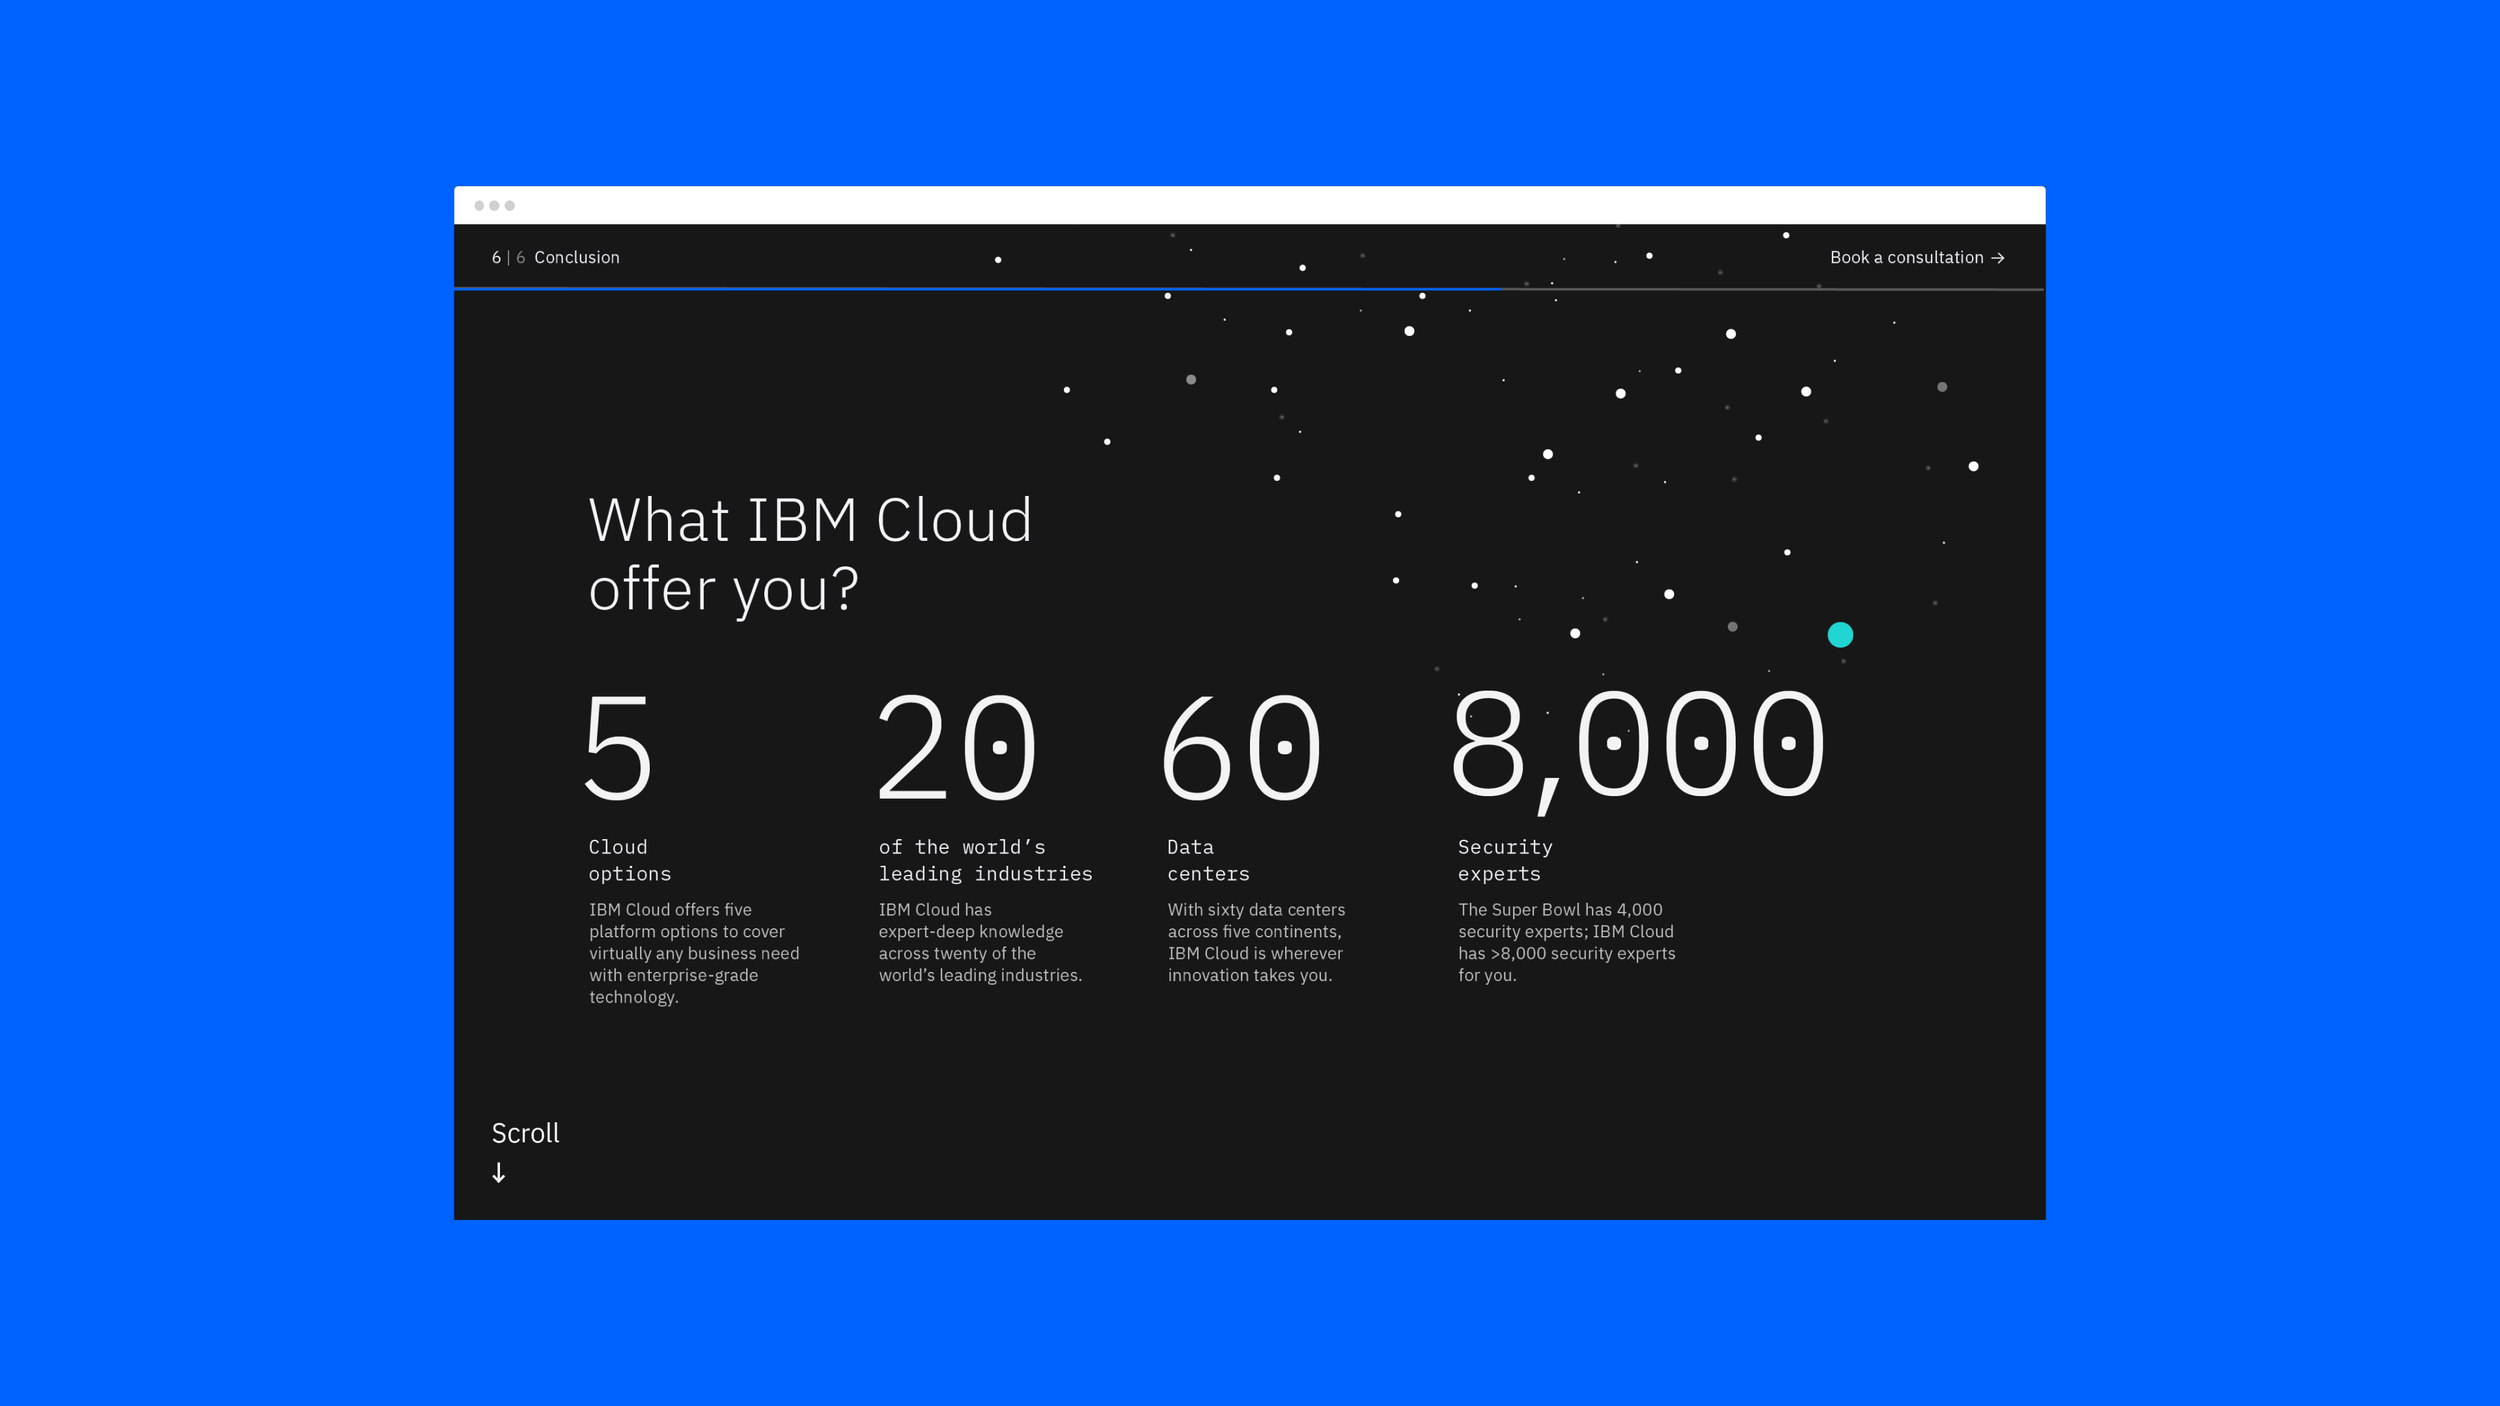Screen dimensions: 2500x1406
Task: Click the first gray window control dot
Action: point(479,205)
